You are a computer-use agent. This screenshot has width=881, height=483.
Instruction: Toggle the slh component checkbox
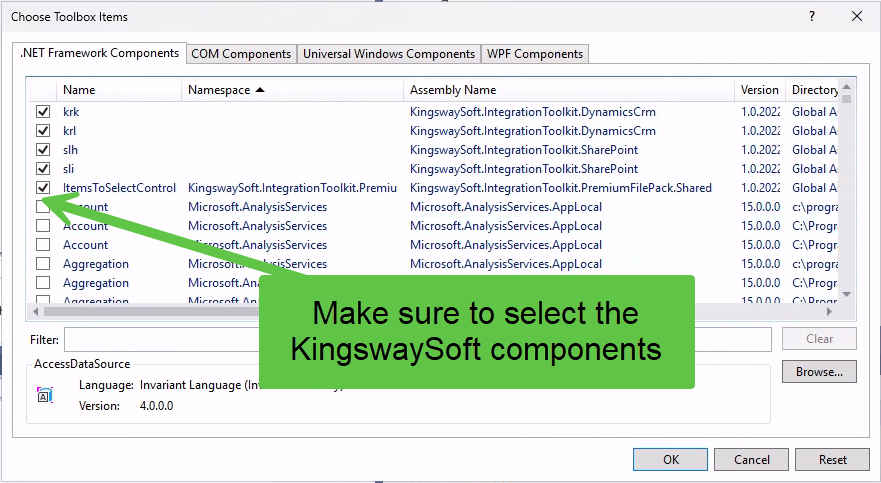coord(43,150)
